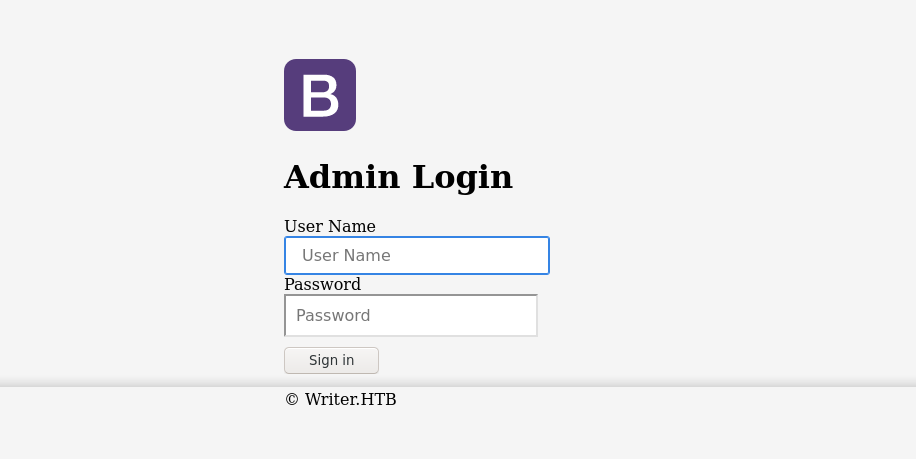Click the purple Bootstrap logo icon

pos(320,95)
